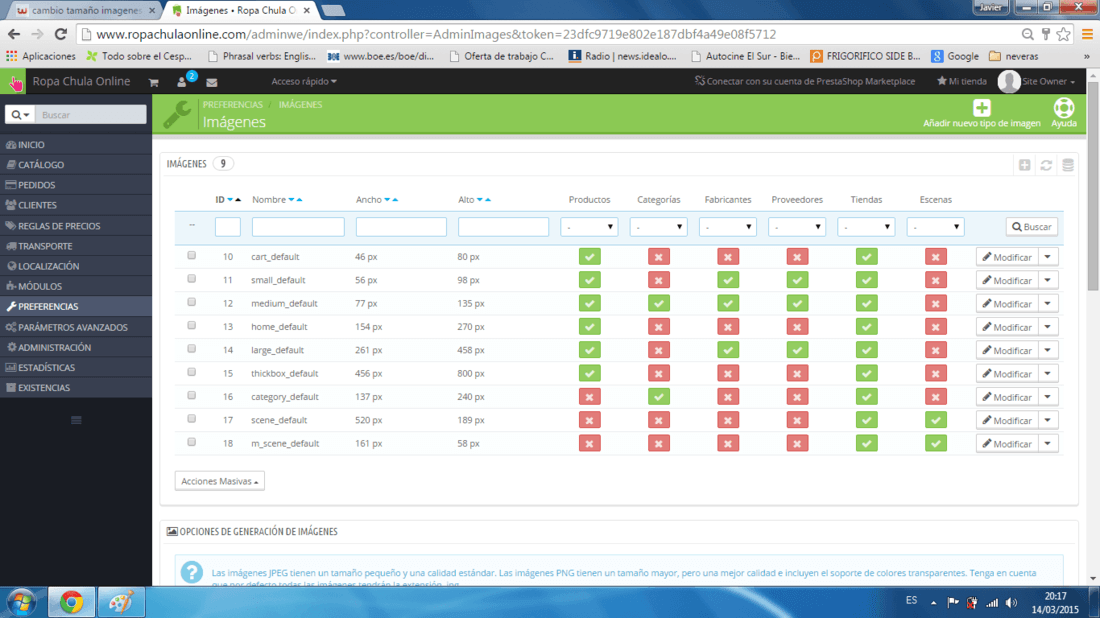Refresh the Imágenes list
The height and width of the screenshot is (618, 1100).
pos(1046,165)
